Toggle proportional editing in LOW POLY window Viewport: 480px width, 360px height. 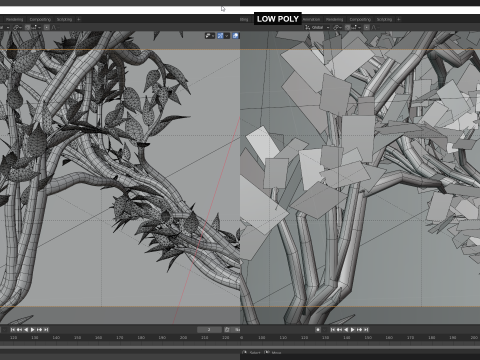pyautogui.click(x=366, y=27)
